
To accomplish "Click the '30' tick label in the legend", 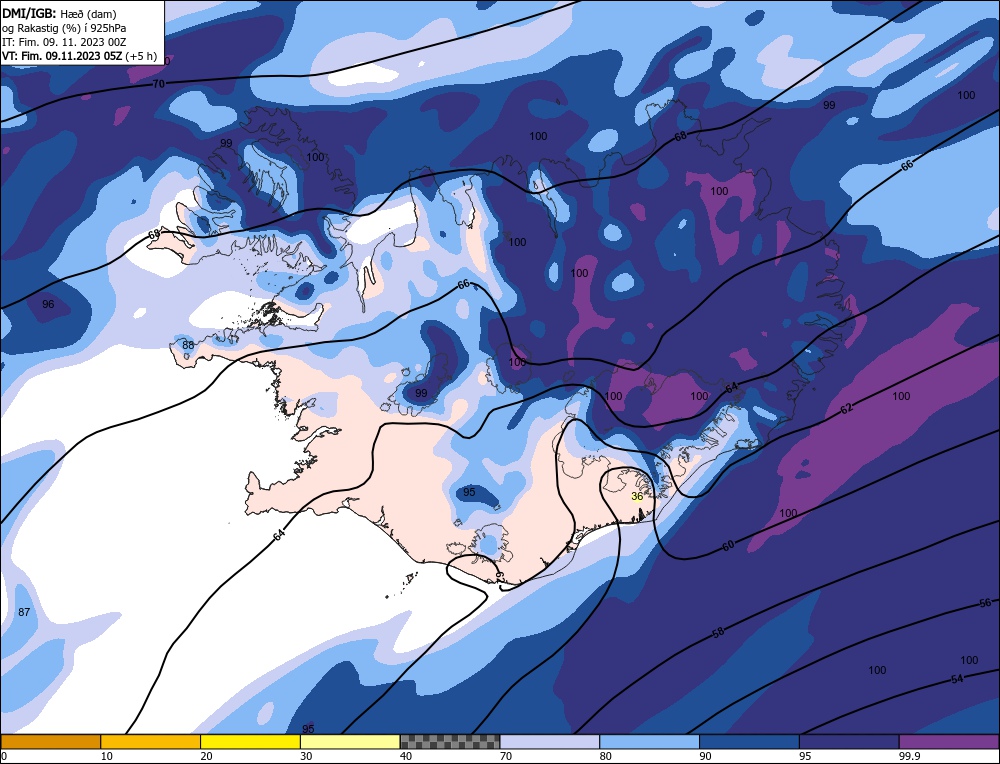I will click(x=306, y=756).
